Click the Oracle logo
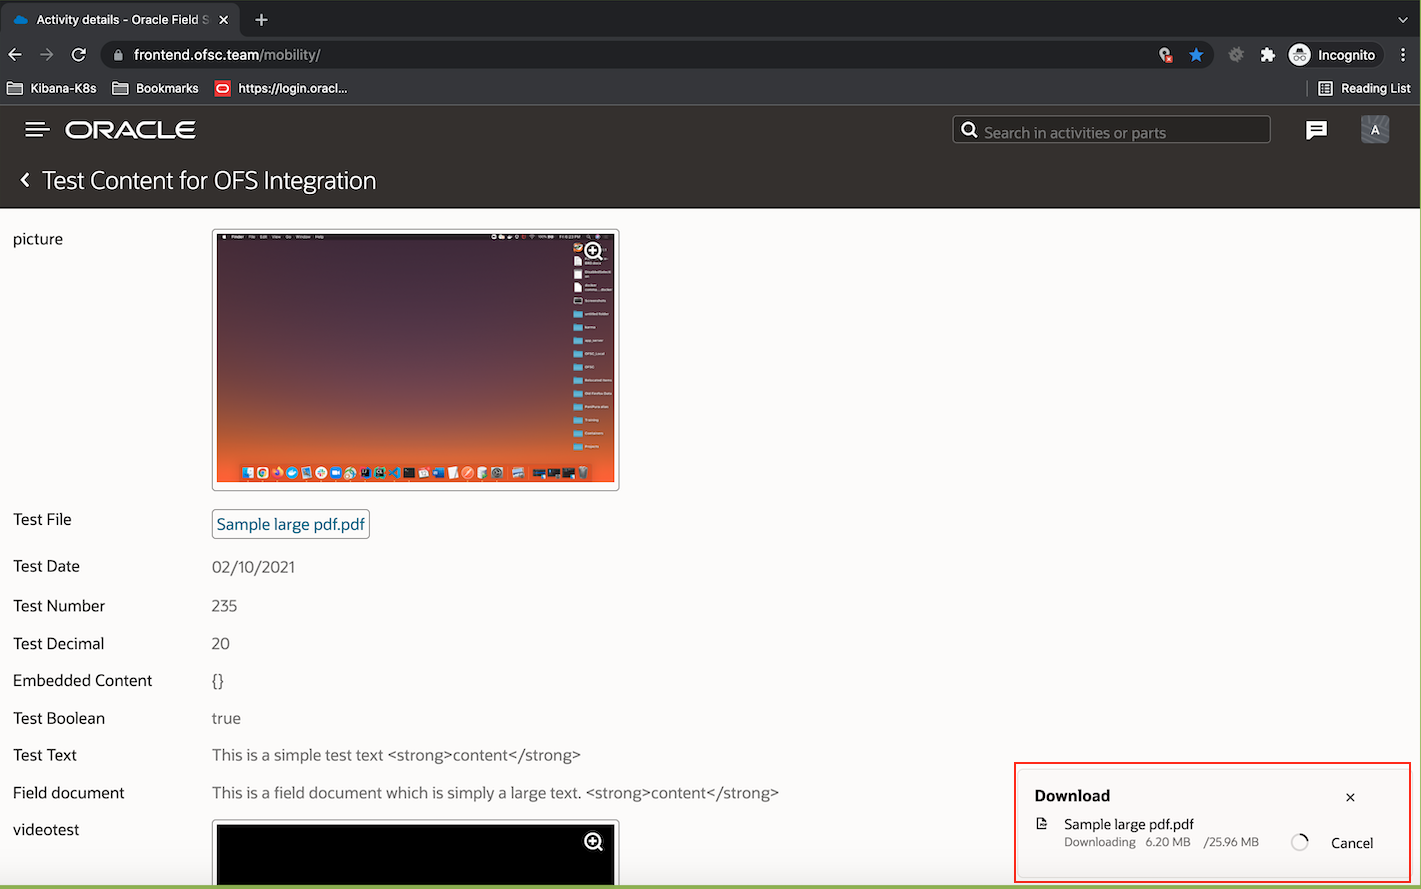1421x889 pixels. [130, 130]
